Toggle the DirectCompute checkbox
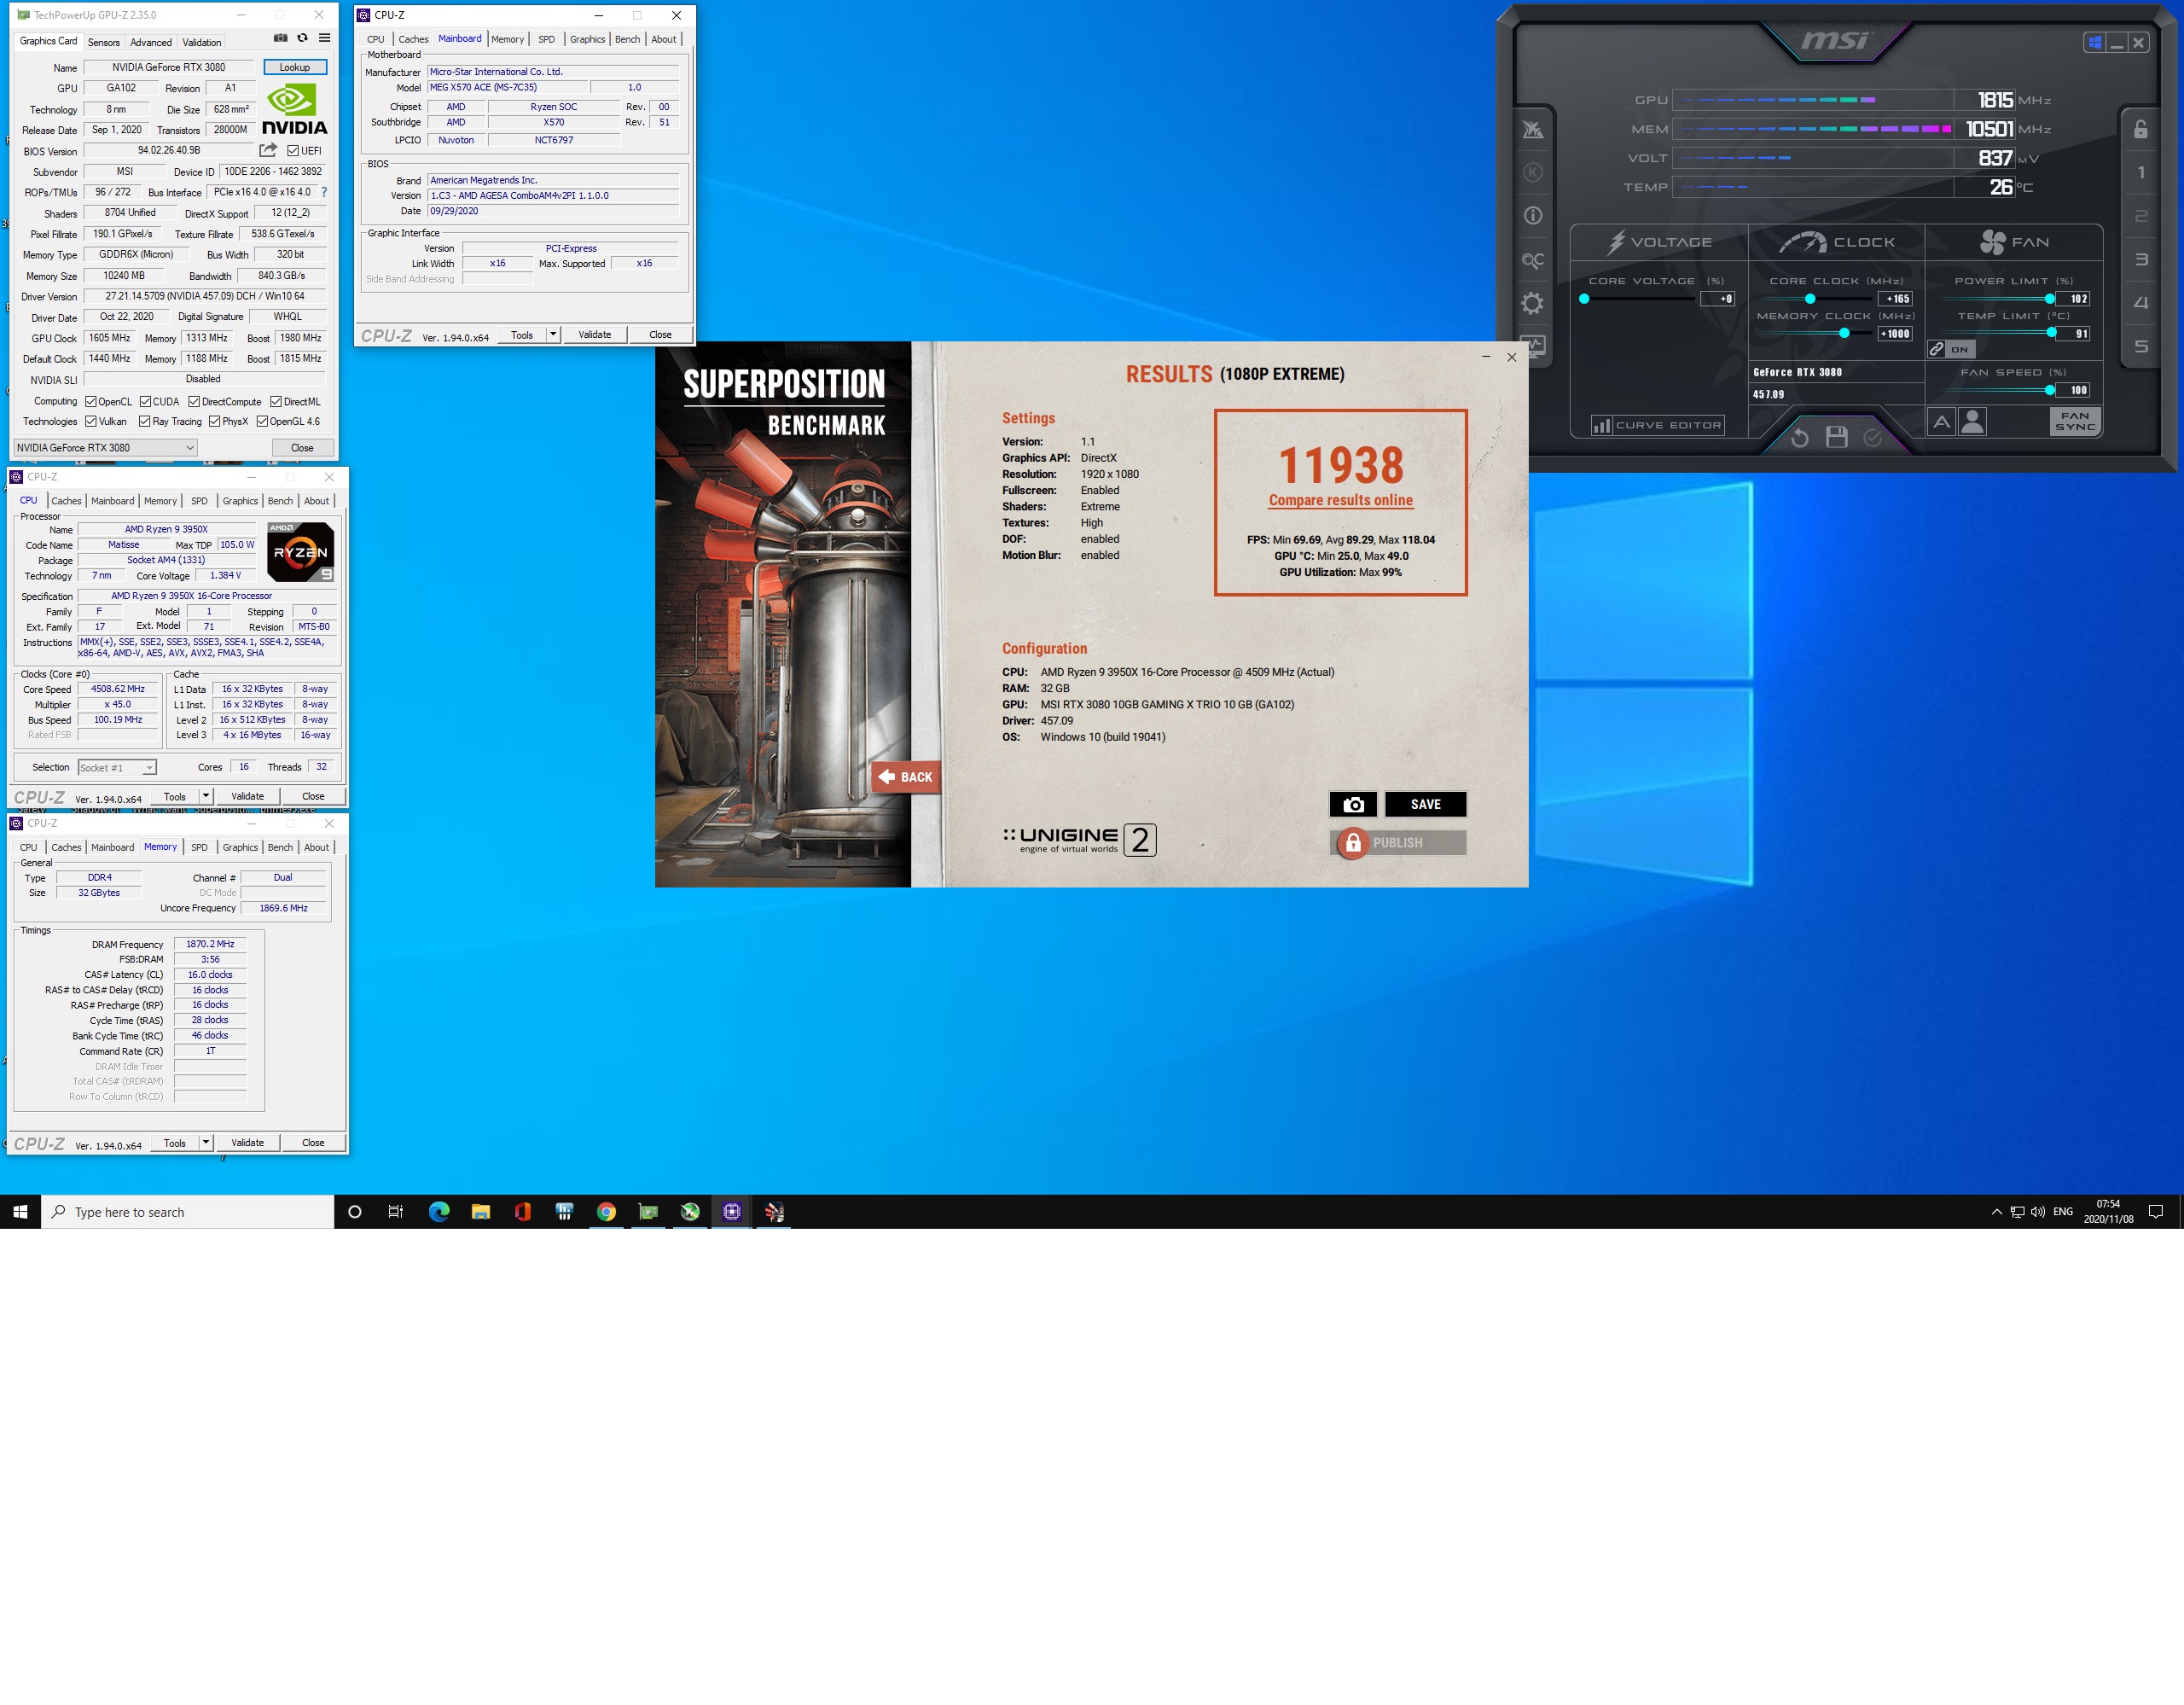This screenshot has width=2184, height=1705. point(194,402)
